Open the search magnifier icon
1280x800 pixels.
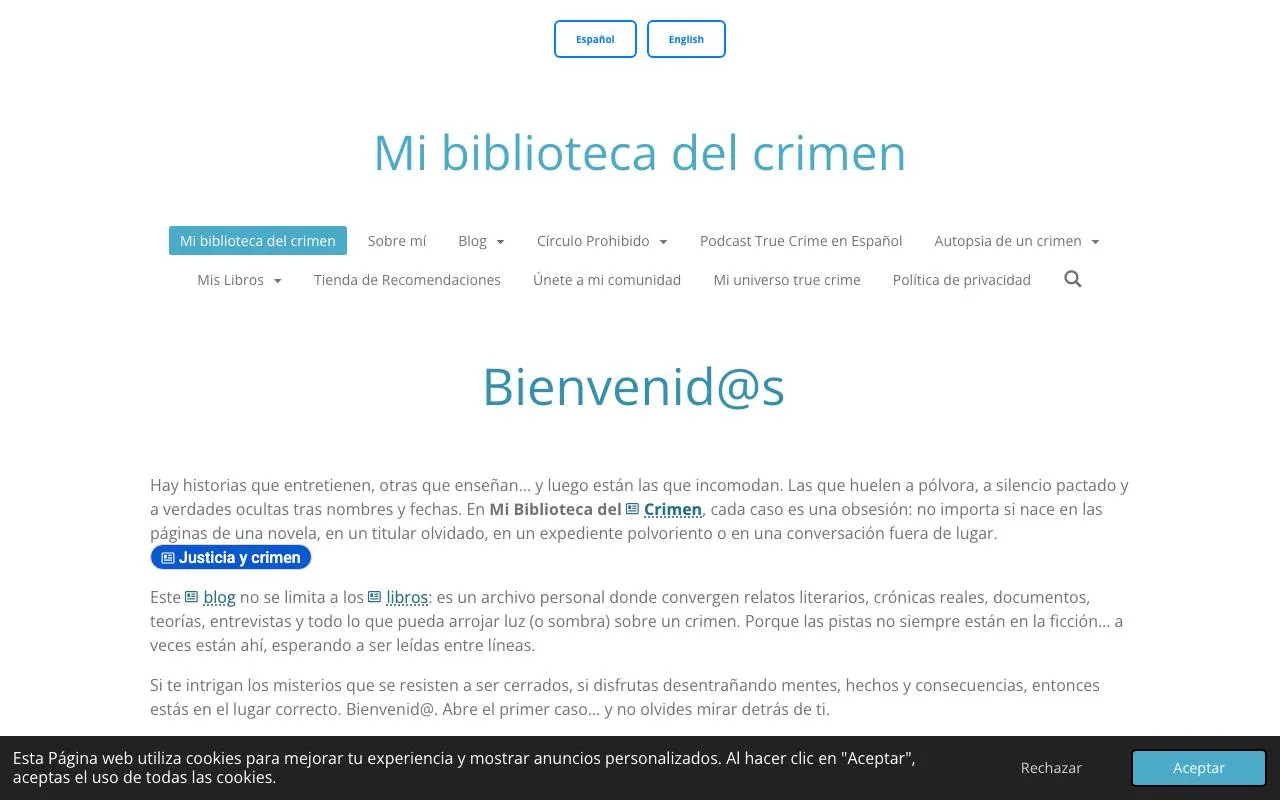pyautogui.click(x=1073, y=279)
